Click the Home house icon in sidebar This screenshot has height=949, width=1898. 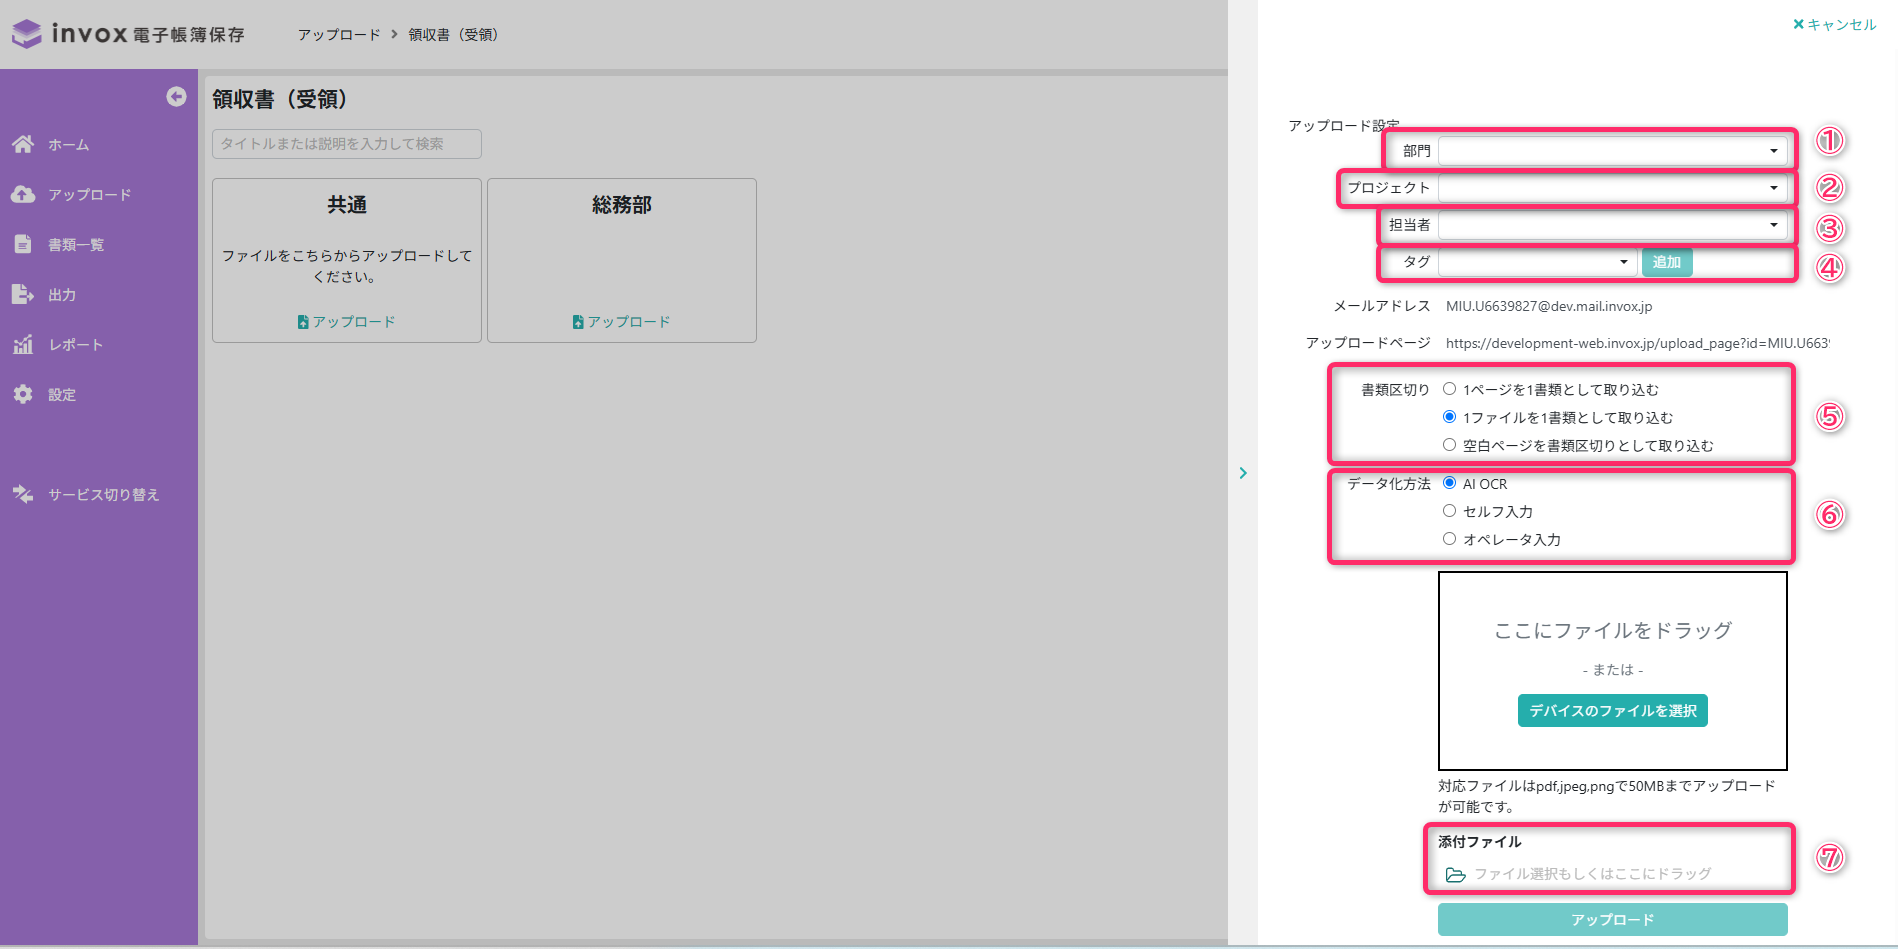(x=23, y=144)
